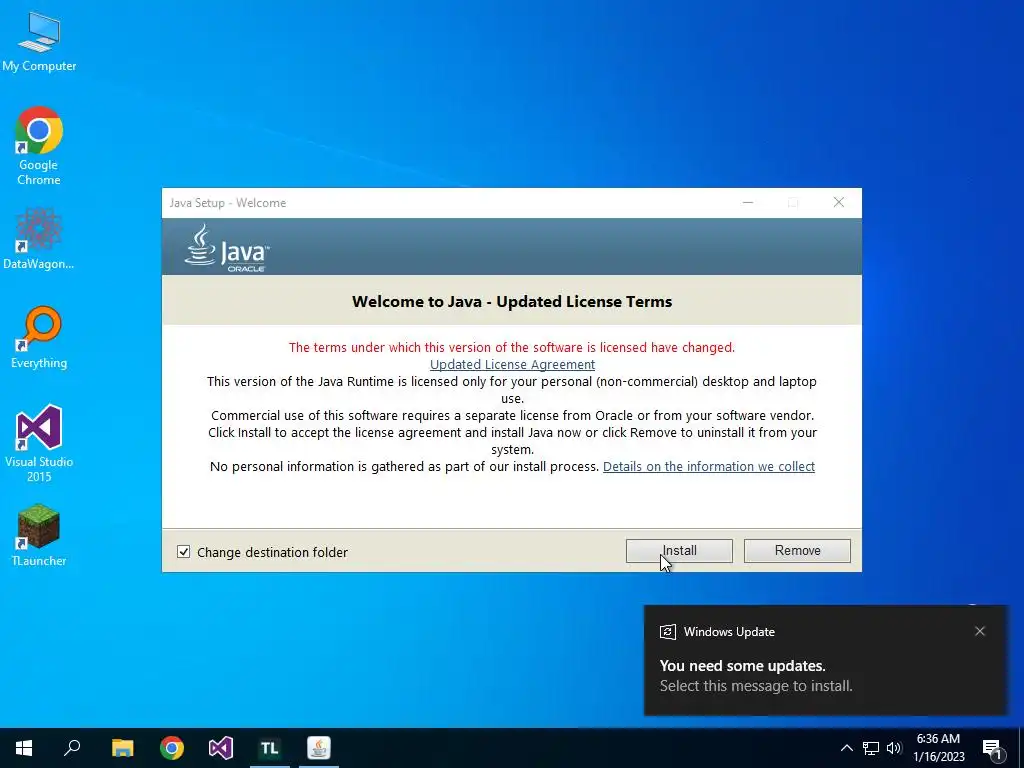Screen dimensions: 1024x768
Task: Open network status tray icon
Action: pos(871,748)
